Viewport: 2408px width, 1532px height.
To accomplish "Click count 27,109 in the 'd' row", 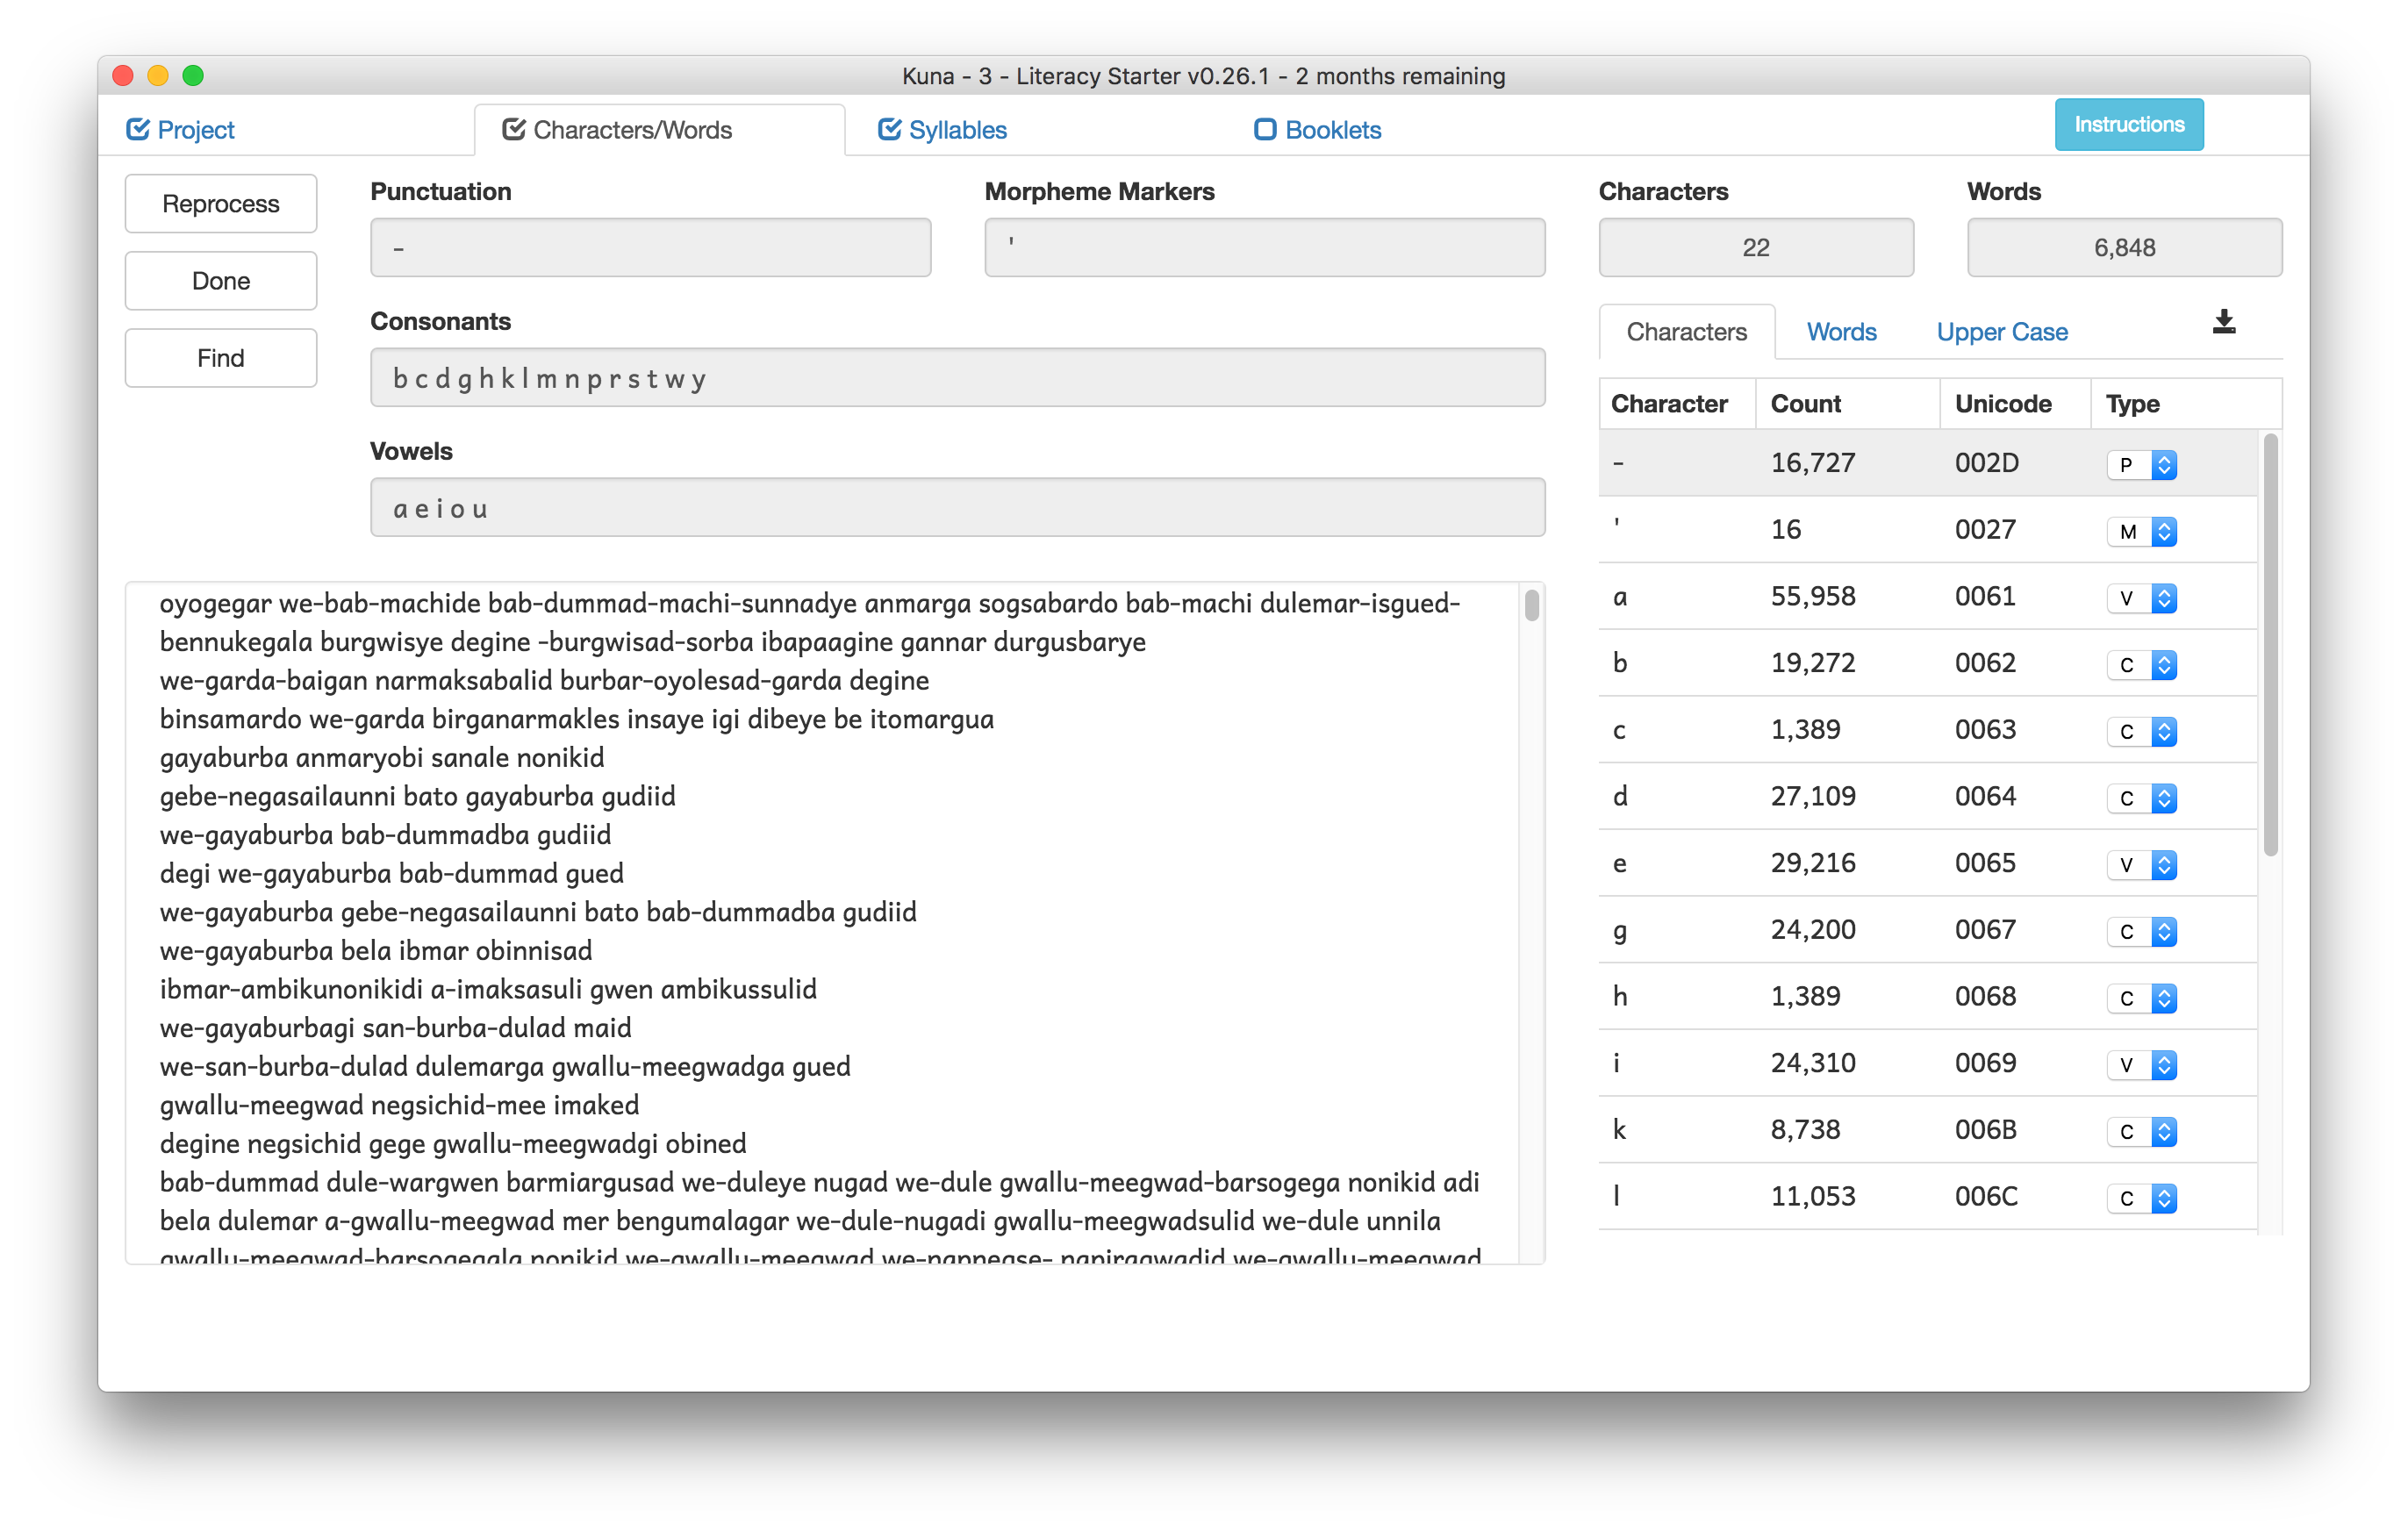I will (1813, 797).
